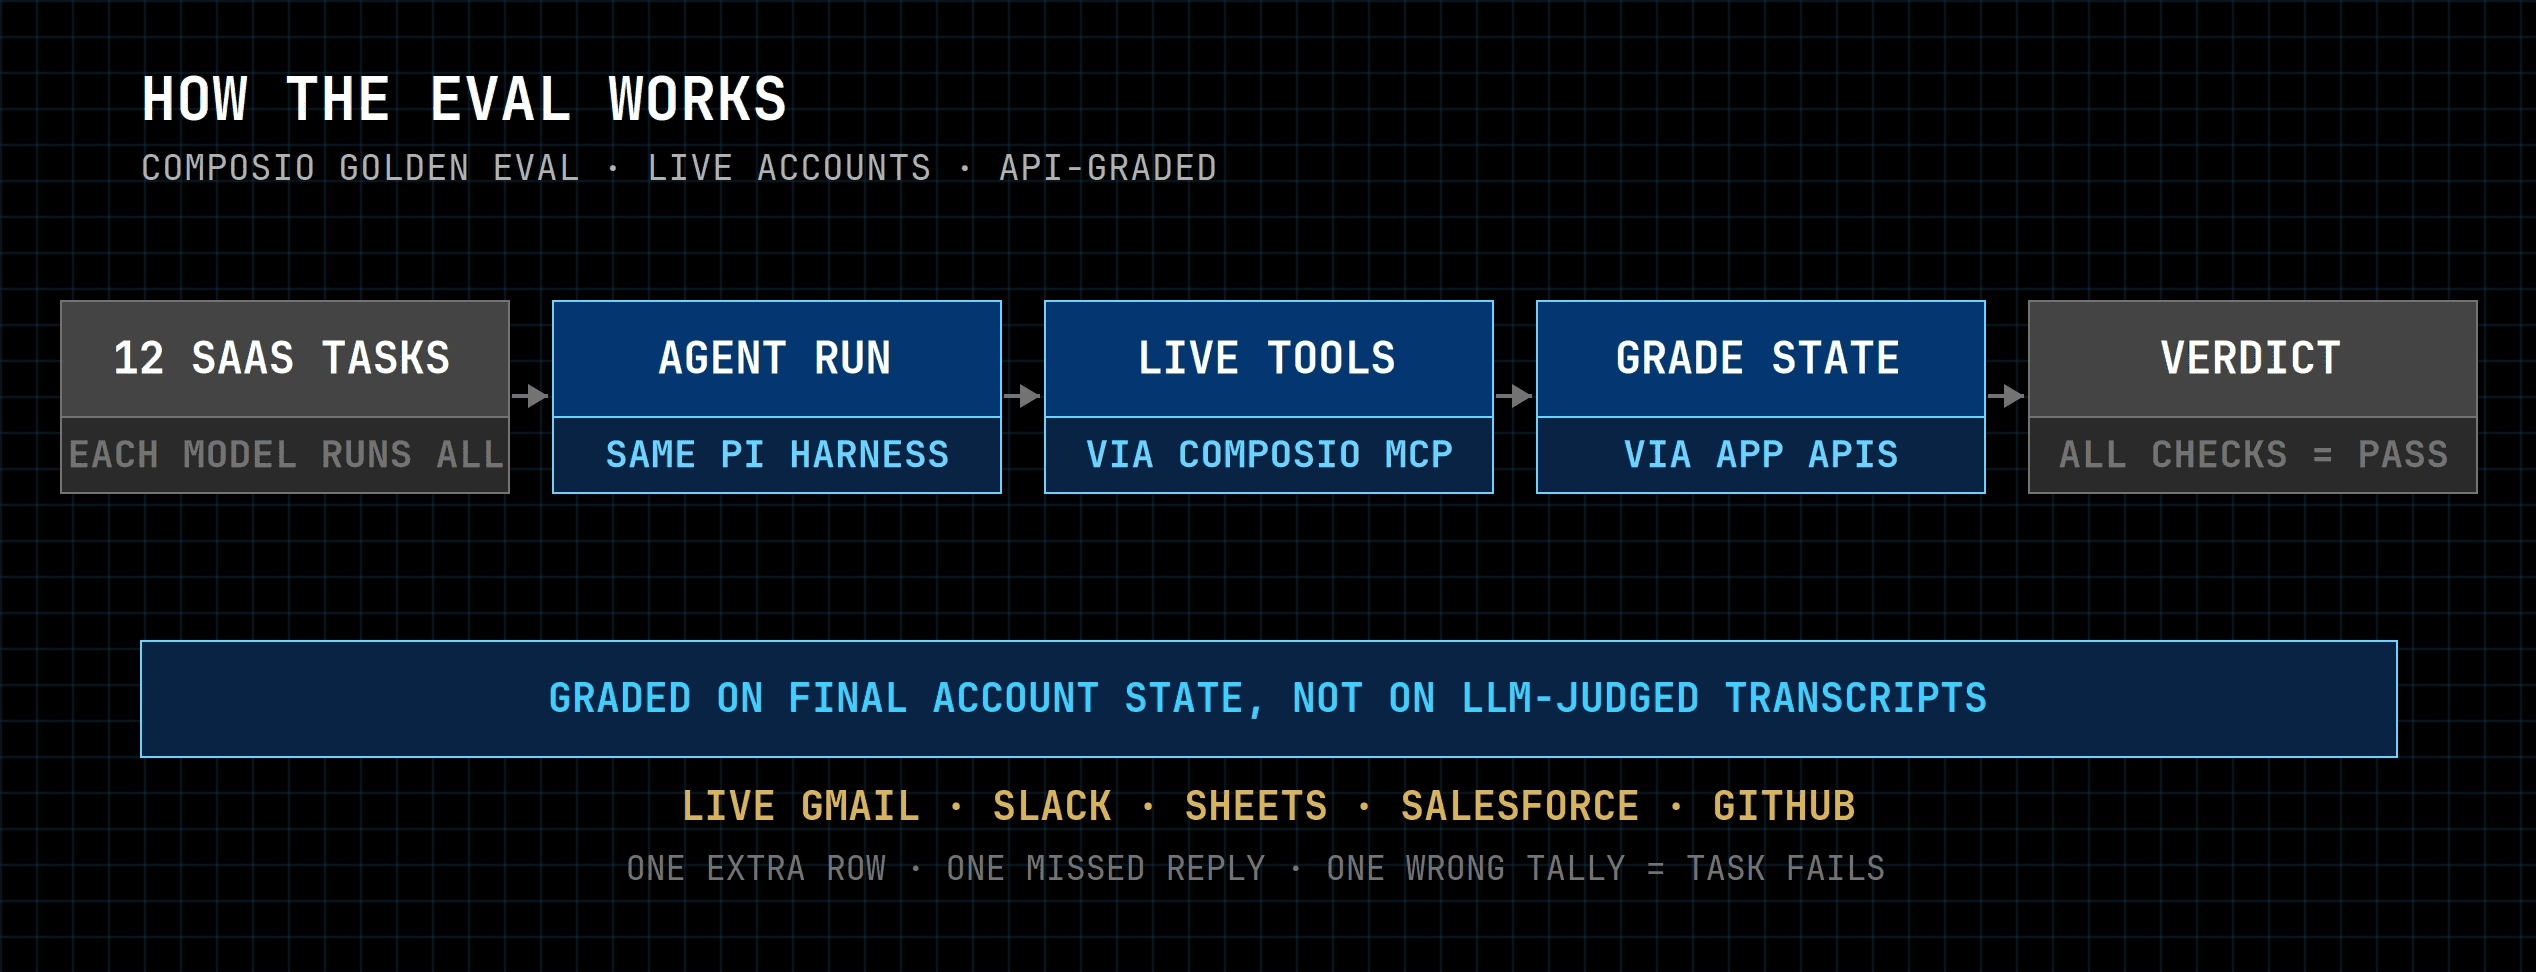Click the 'SALESFORCE' label
The width and height of the screenshot is (2536, 972).
pos(1520,806)
